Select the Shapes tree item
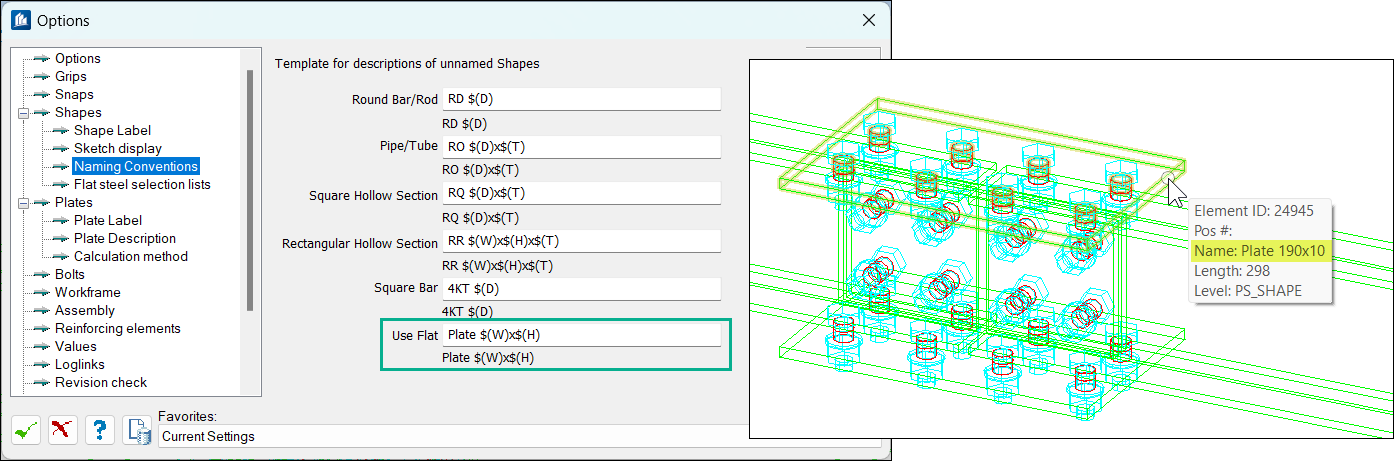The width and height of the screenshot is (1394, 461). click(x=78, y=113)
